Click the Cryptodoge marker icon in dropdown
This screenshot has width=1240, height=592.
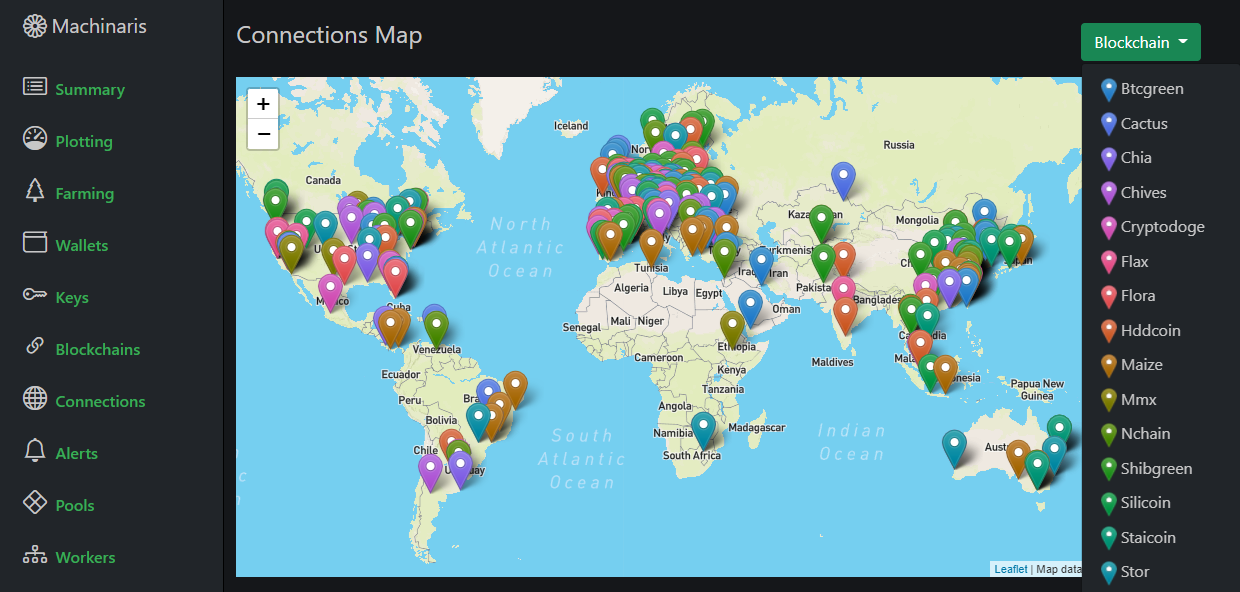(x=1108, y=227)
